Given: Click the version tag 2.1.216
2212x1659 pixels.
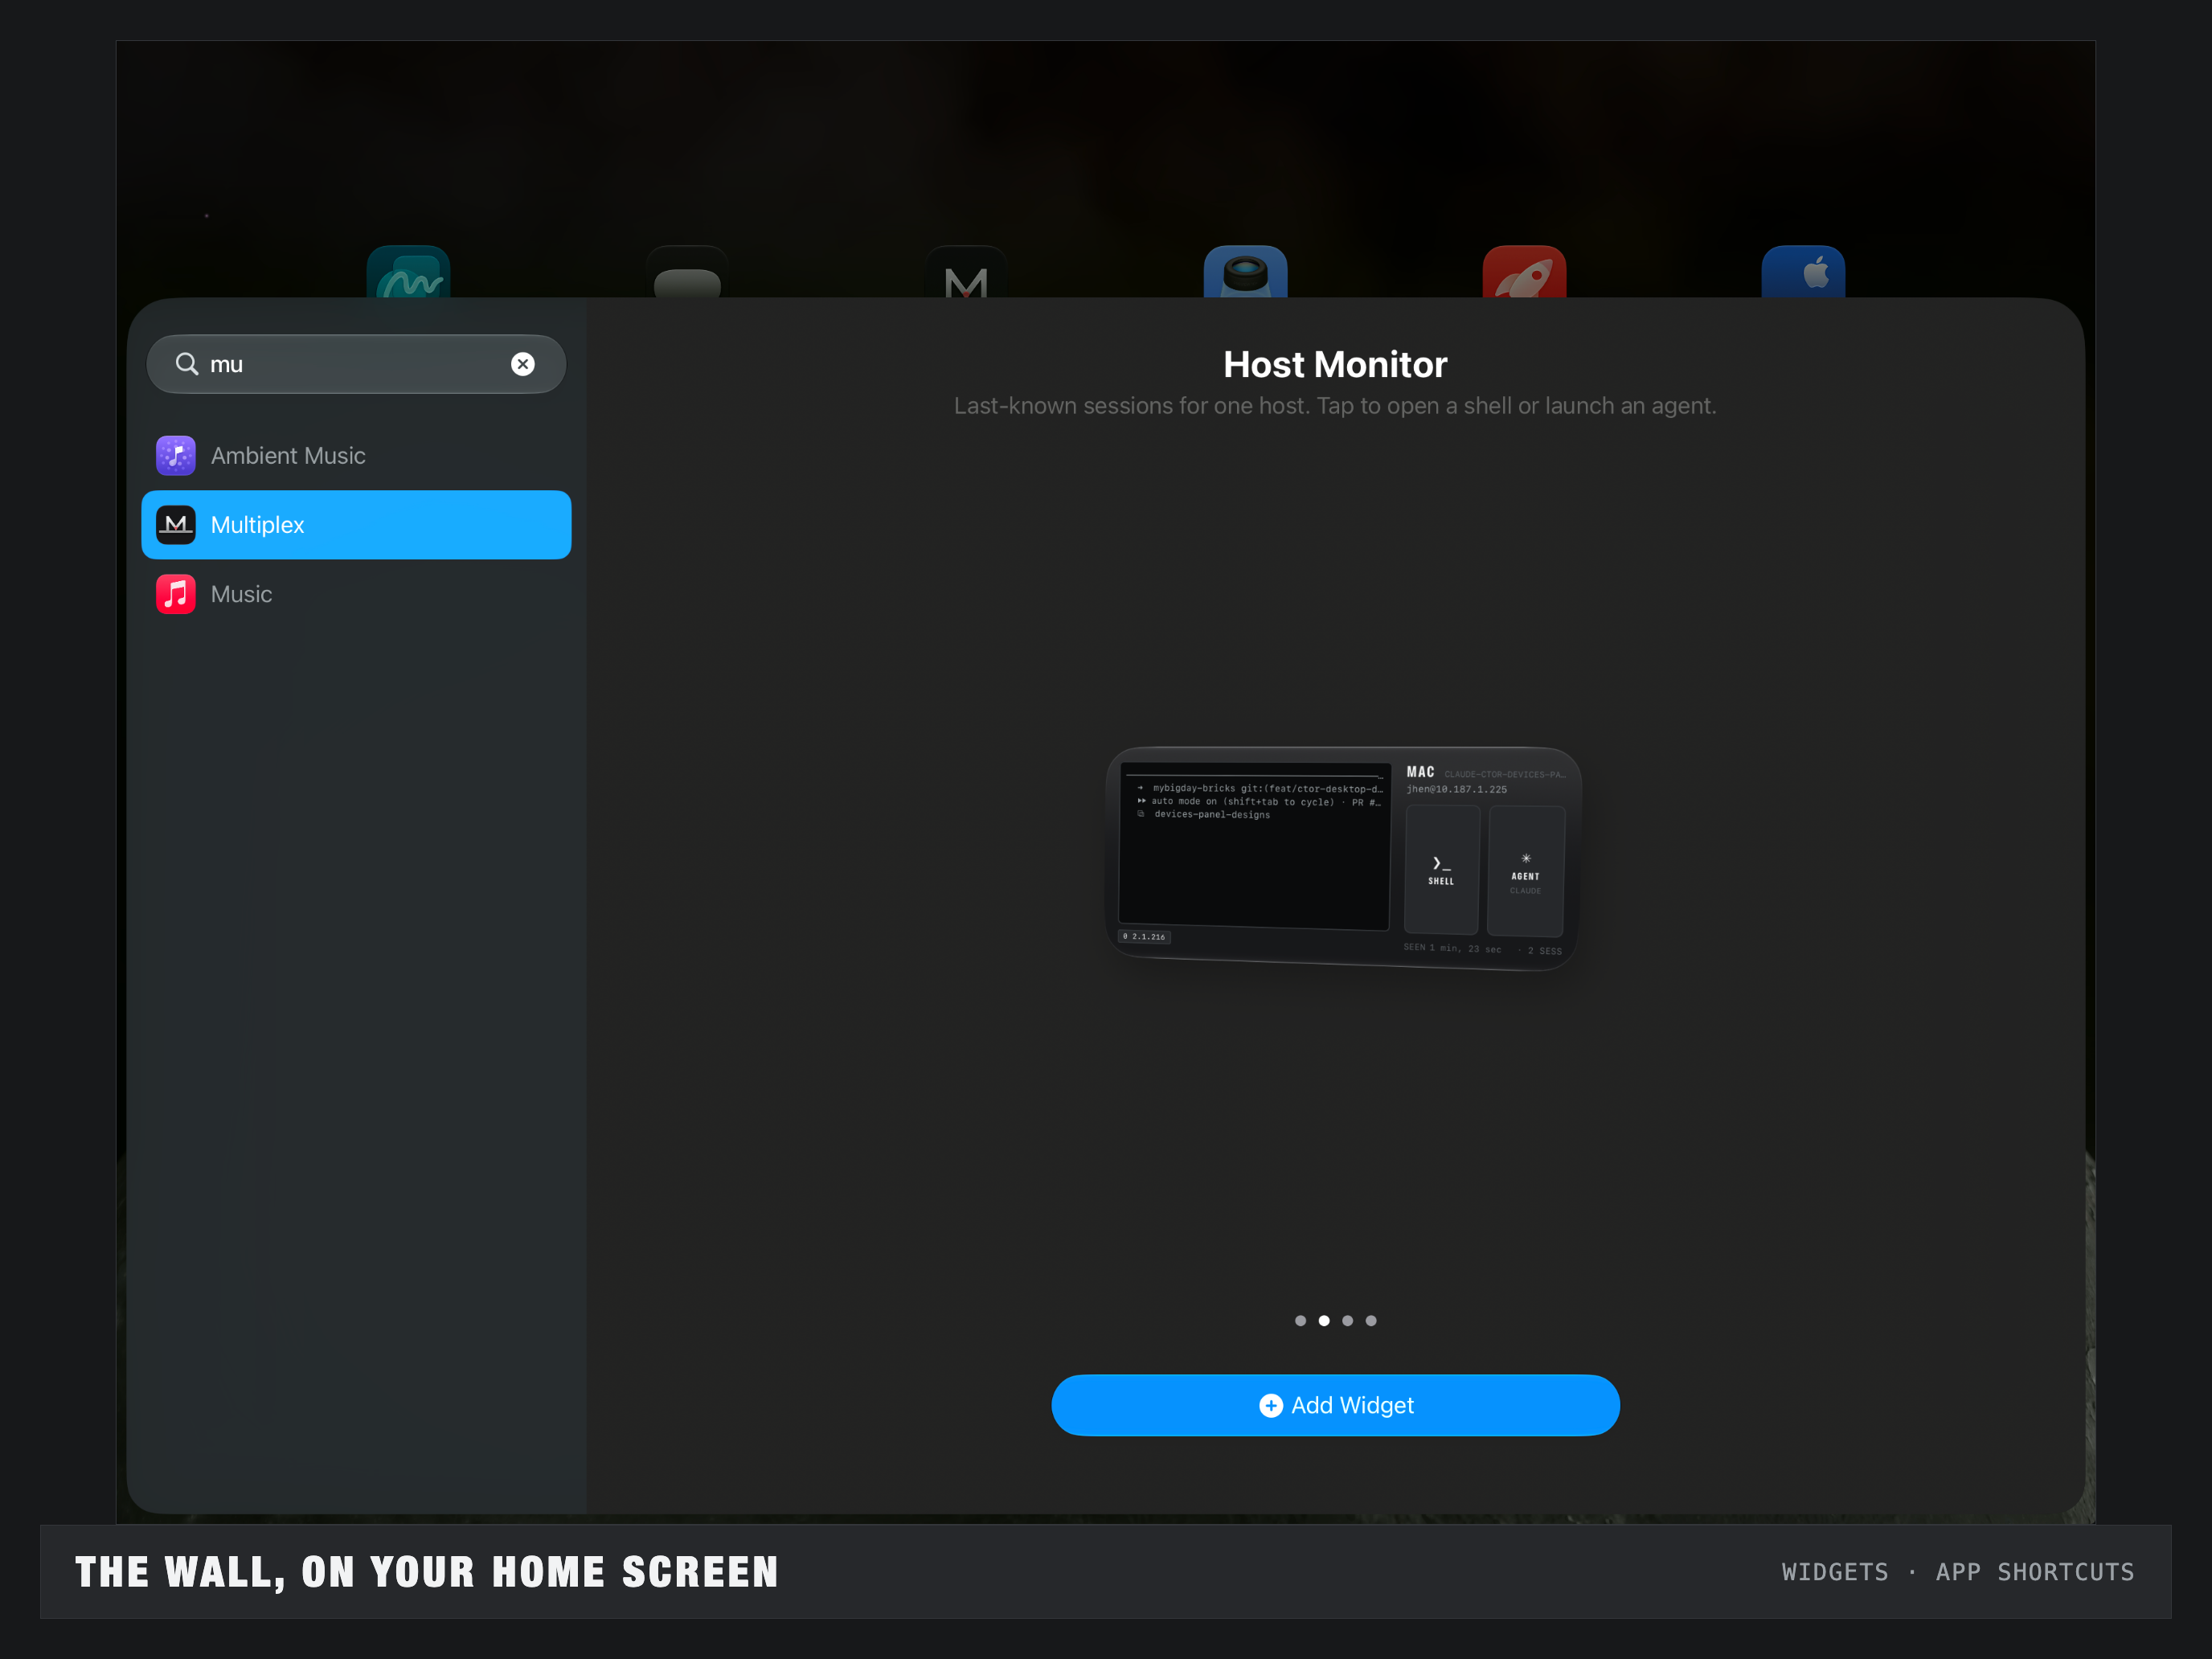Looking at the screenshot, I should [1144, 937].
